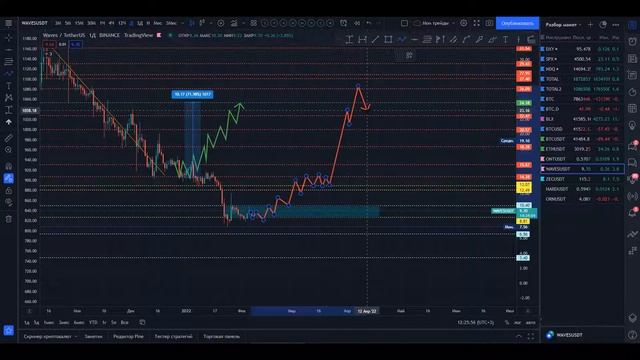Click the chart clock time zone label

tap(476, 322)
